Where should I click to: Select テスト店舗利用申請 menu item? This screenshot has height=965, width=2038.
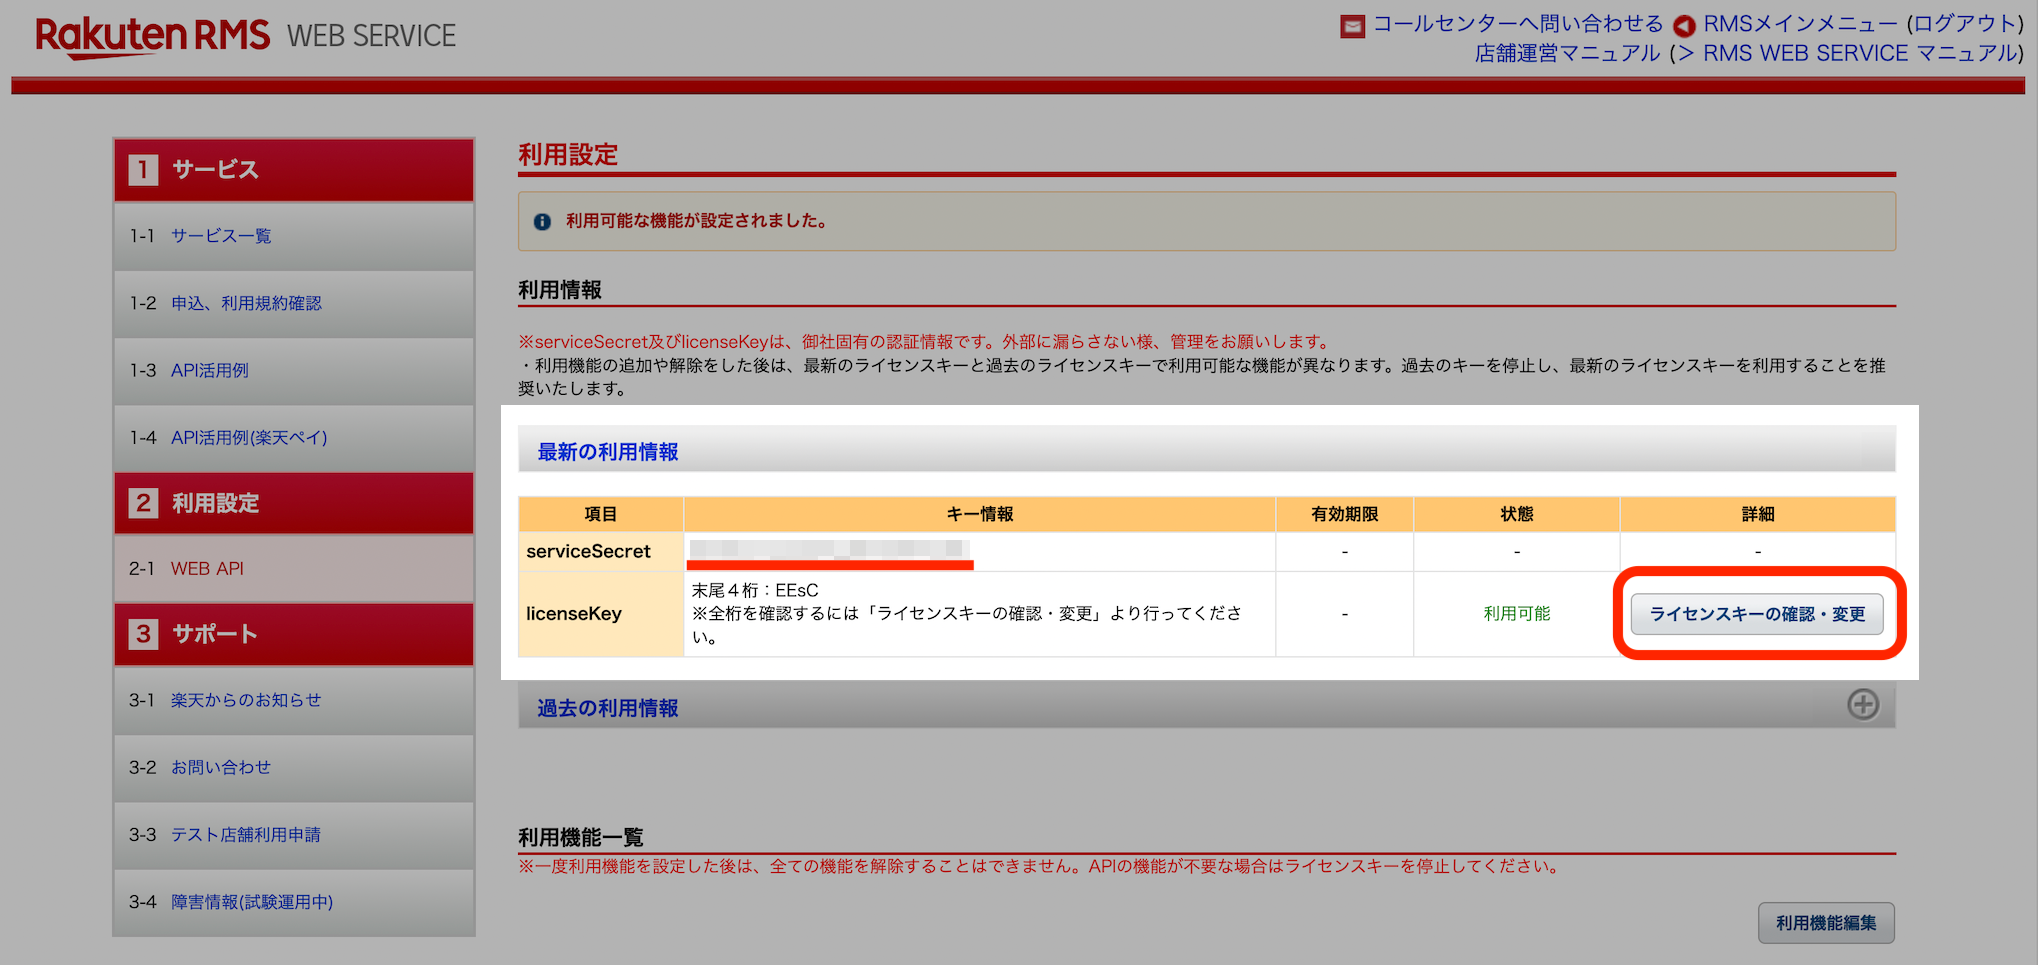(x=246, y=834)
